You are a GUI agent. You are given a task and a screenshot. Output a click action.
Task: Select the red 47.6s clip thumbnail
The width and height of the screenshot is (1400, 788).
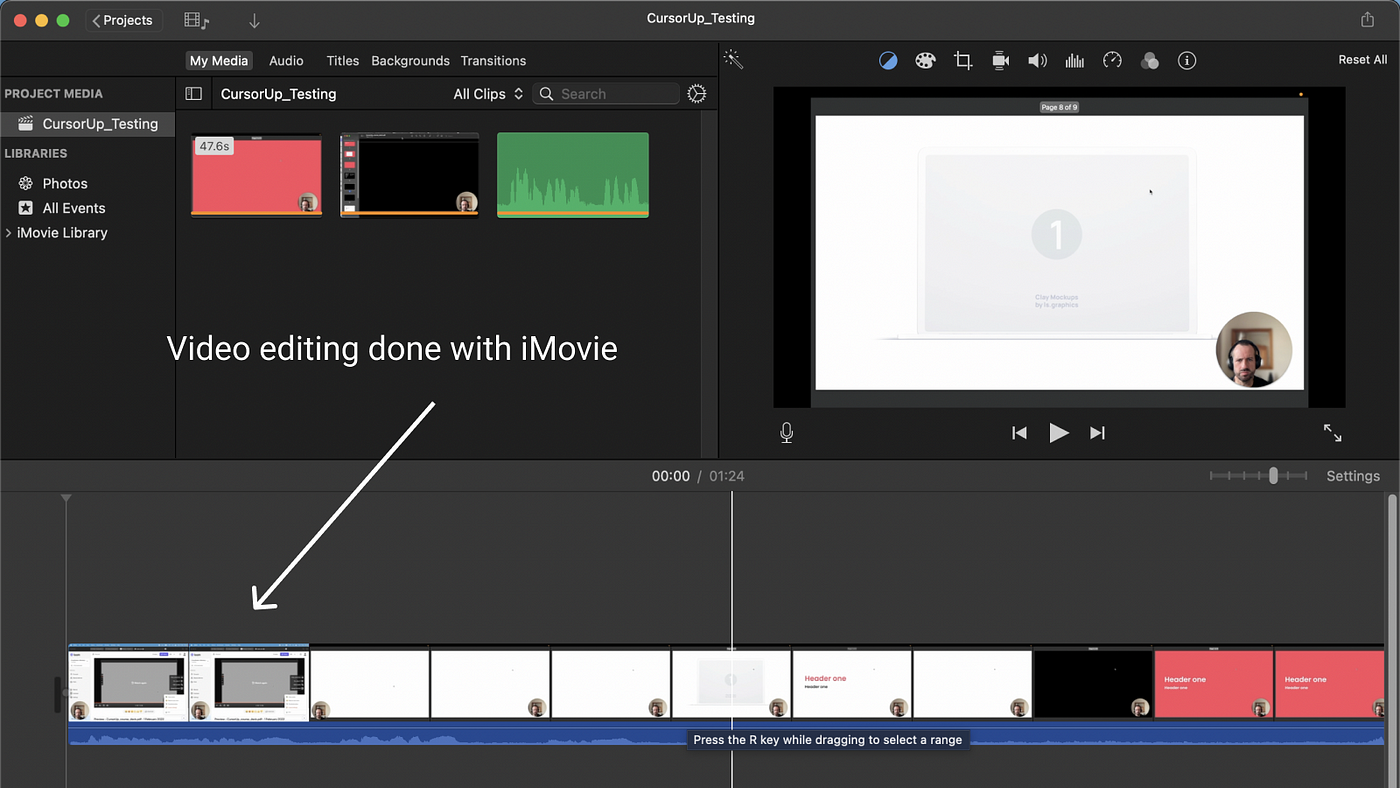257,175
